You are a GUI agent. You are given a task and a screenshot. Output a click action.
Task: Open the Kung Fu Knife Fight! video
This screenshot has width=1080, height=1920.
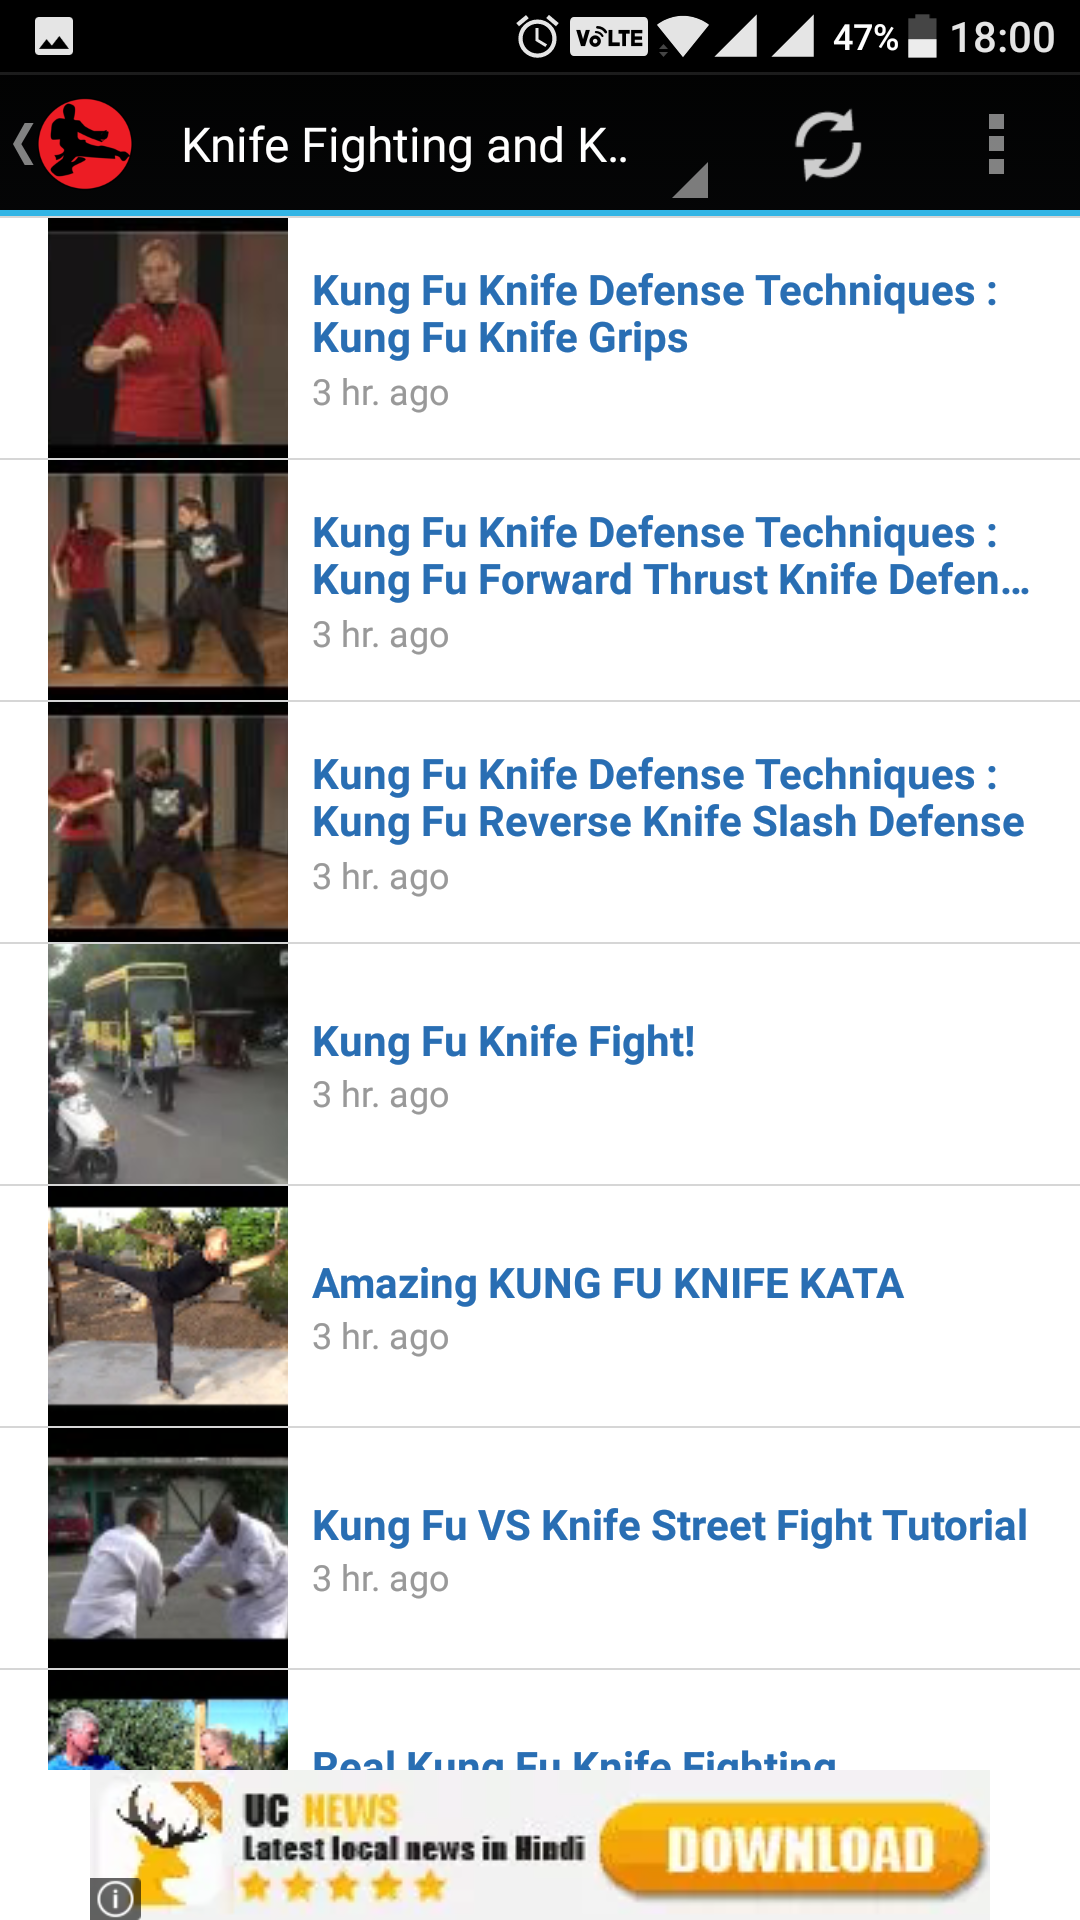(x=540, y=1064)
